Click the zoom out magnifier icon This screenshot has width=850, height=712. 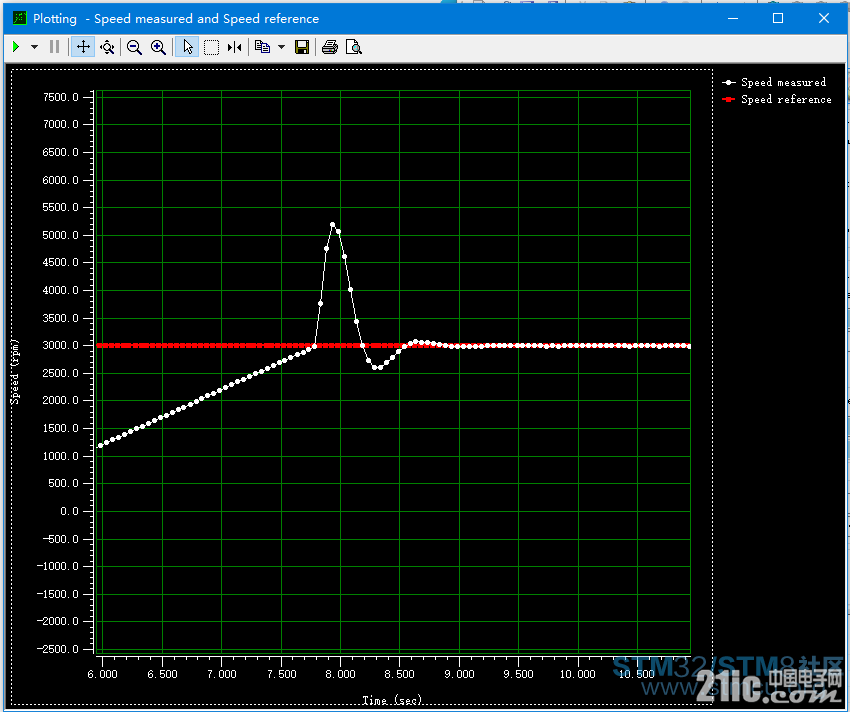pos(134,47)
